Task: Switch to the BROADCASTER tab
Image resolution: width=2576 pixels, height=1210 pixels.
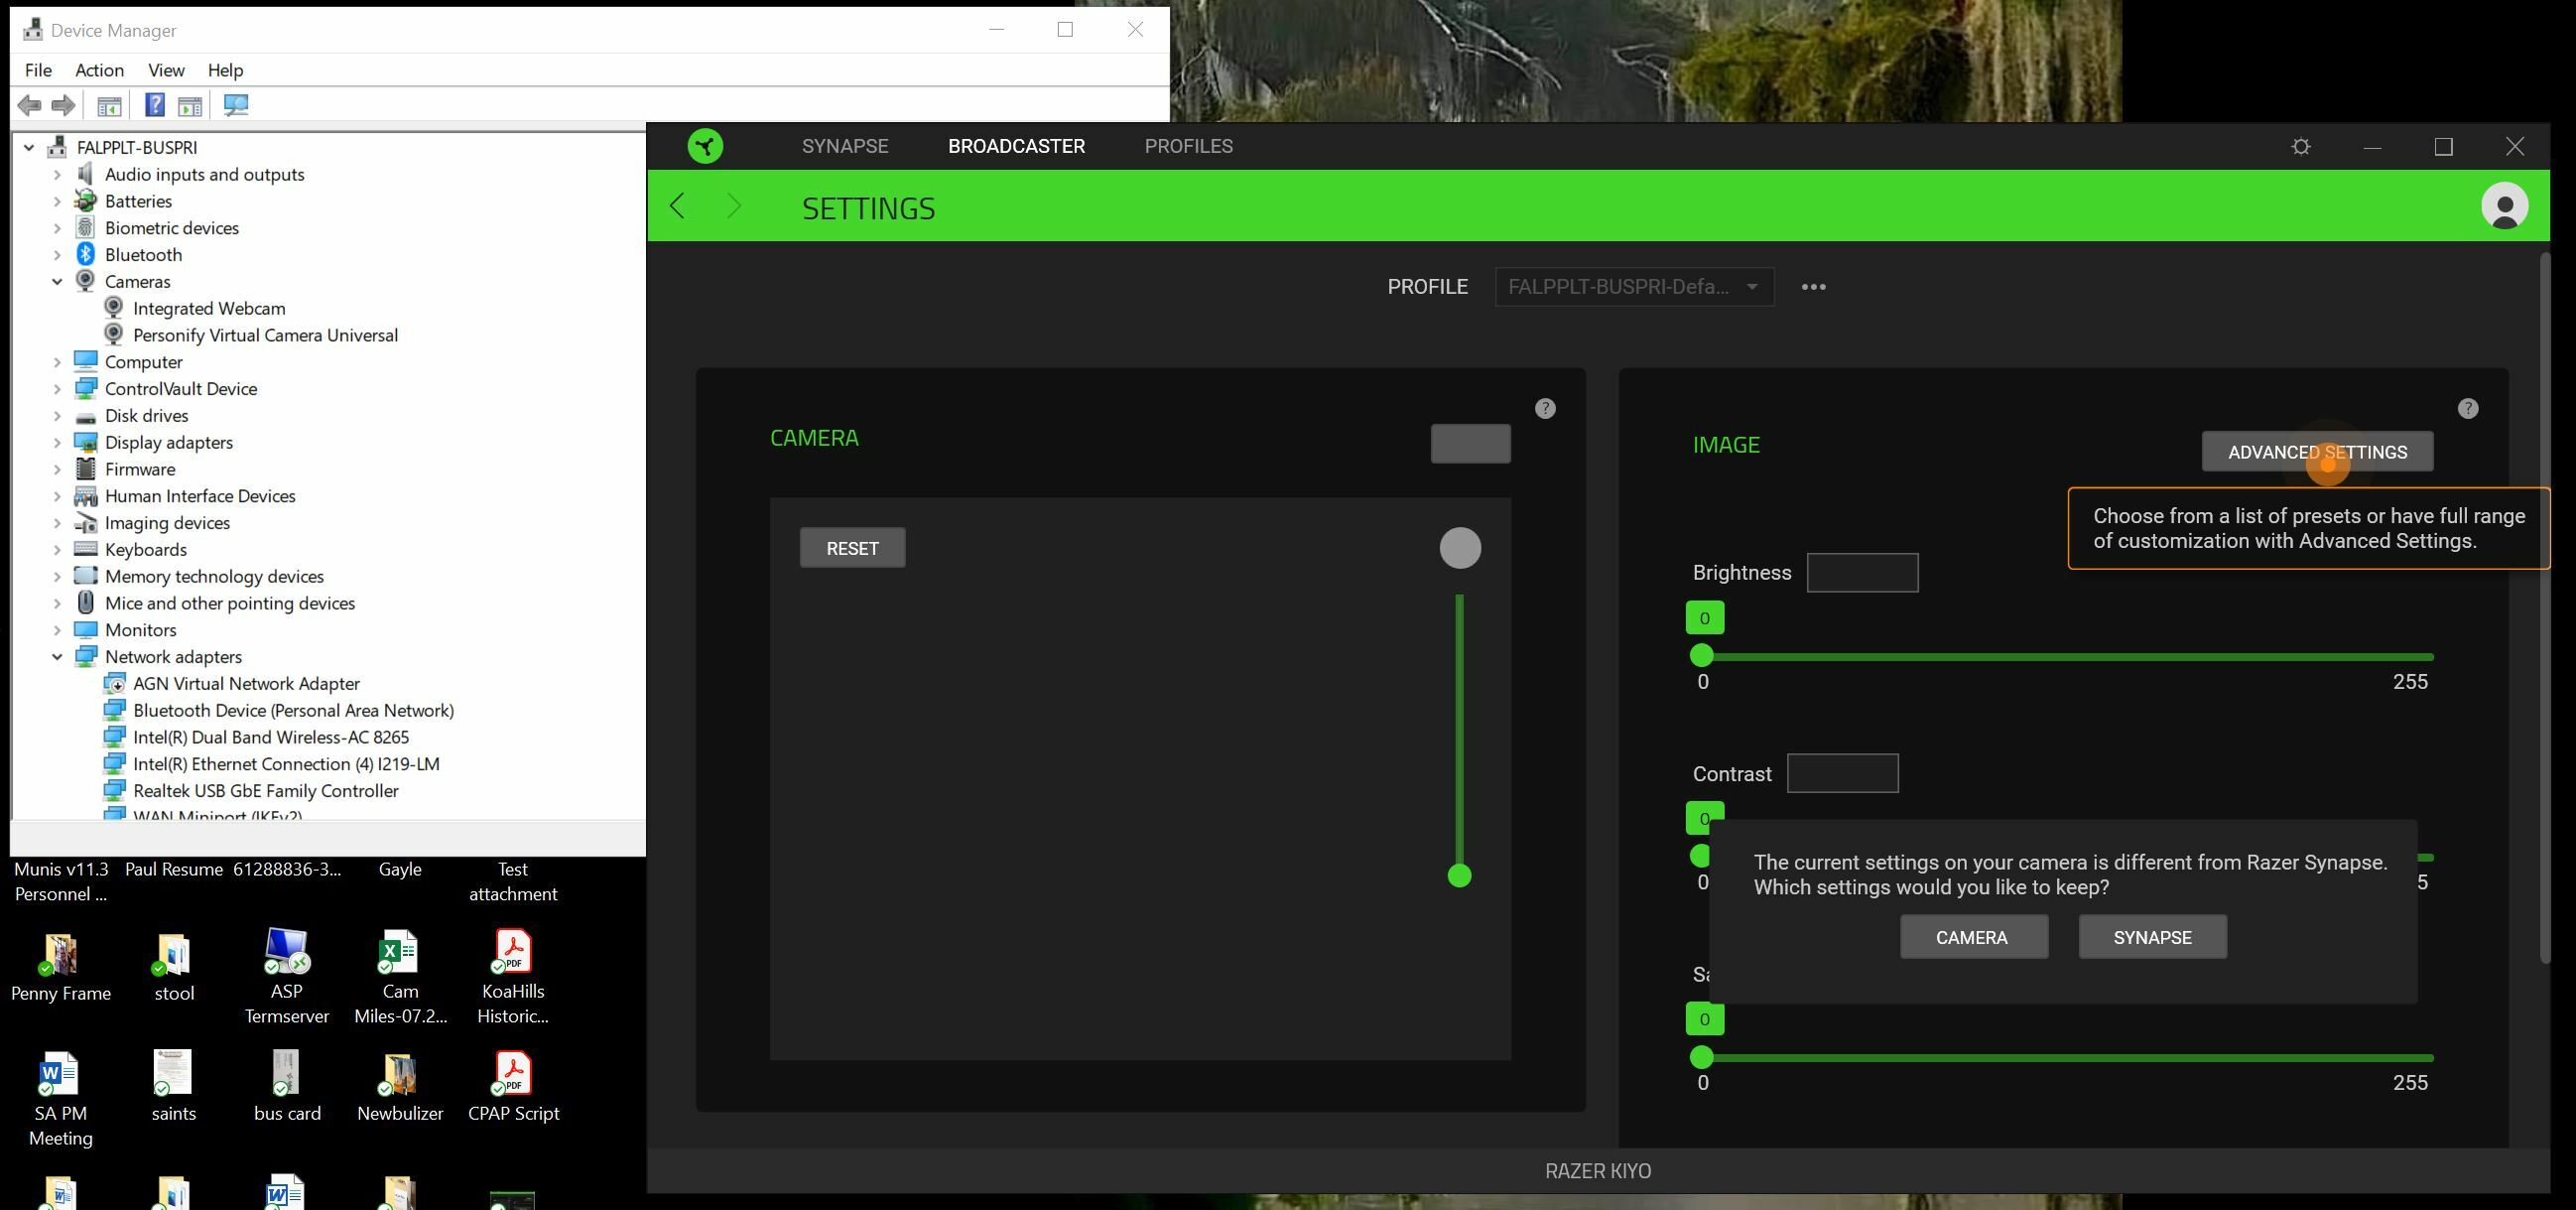Action: tap(1016, 146)
